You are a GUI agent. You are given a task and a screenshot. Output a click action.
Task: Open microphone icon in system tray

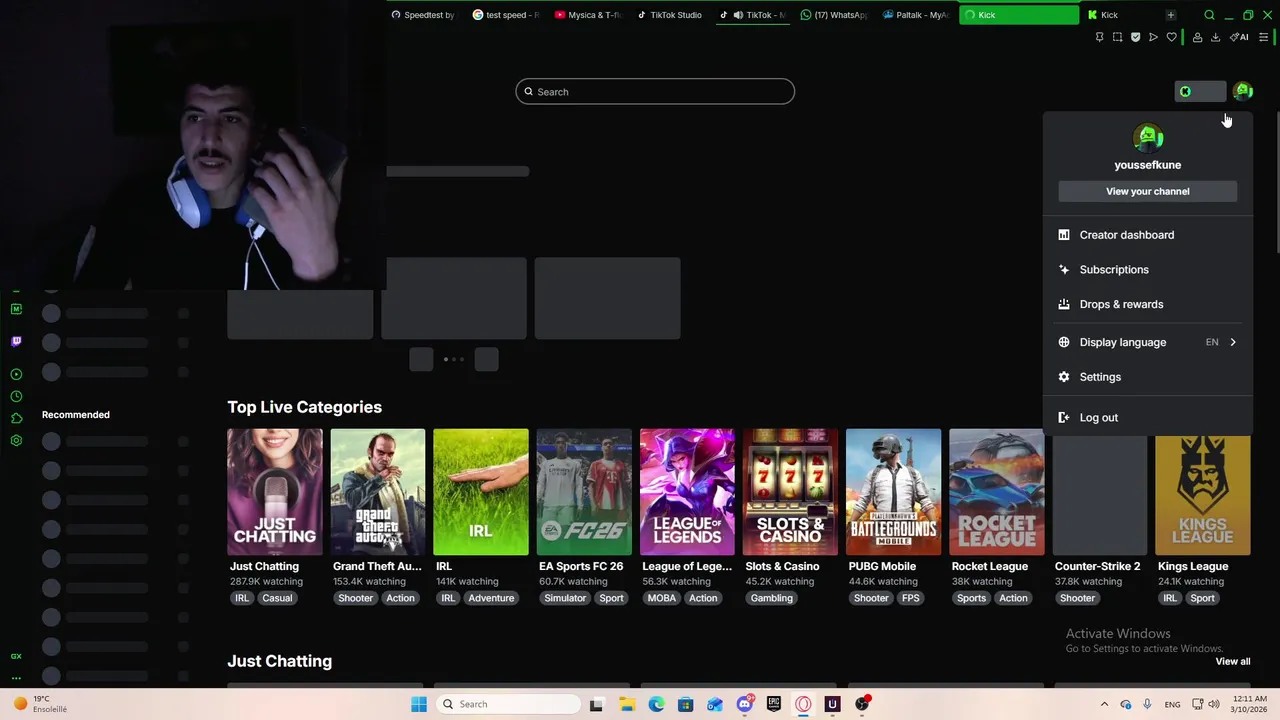point(1147,704)
